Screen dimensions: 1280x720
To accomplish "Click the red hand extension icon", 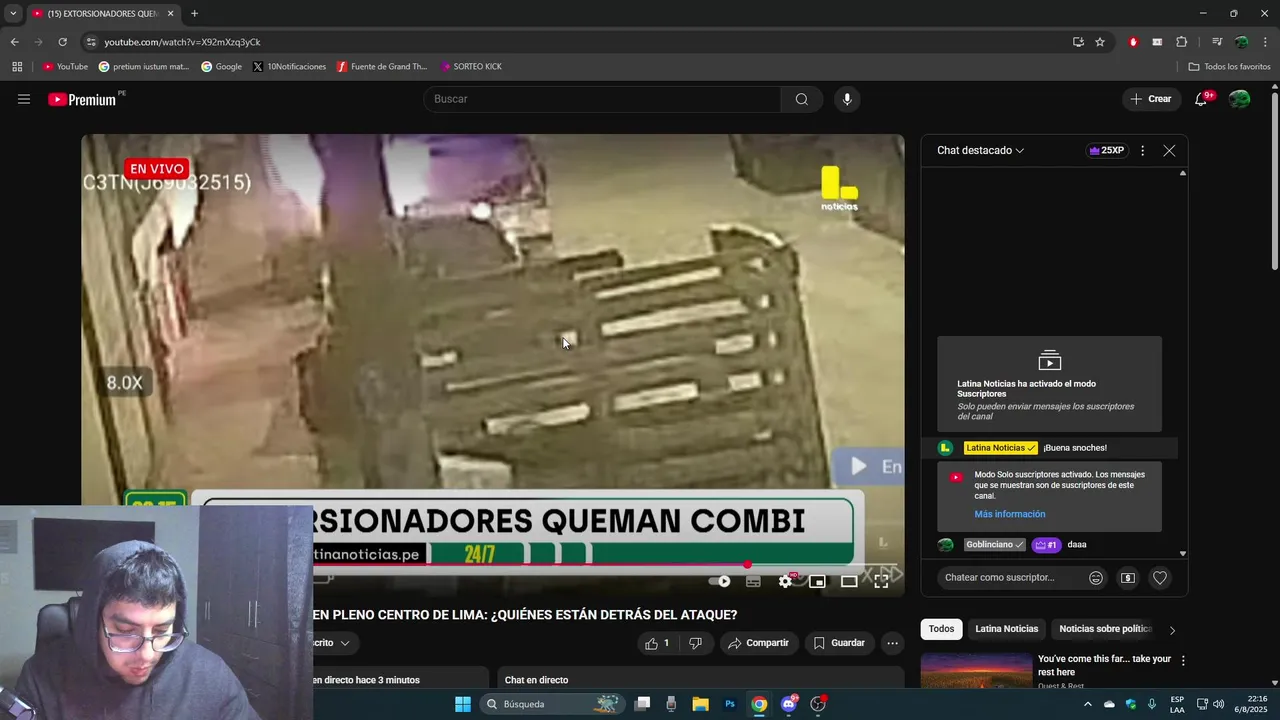I will point(1133,42).
